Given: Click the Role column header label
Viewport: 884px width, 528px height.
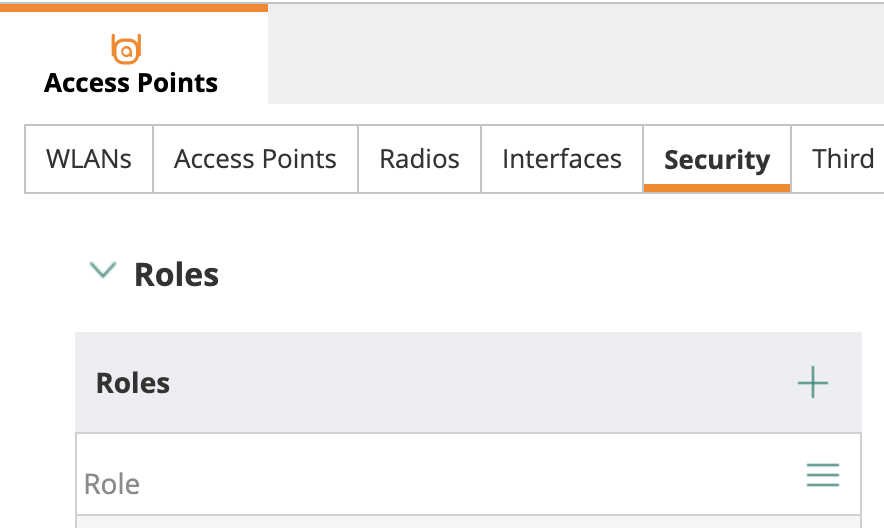Looking at the screenshot, I should (112, 485).
